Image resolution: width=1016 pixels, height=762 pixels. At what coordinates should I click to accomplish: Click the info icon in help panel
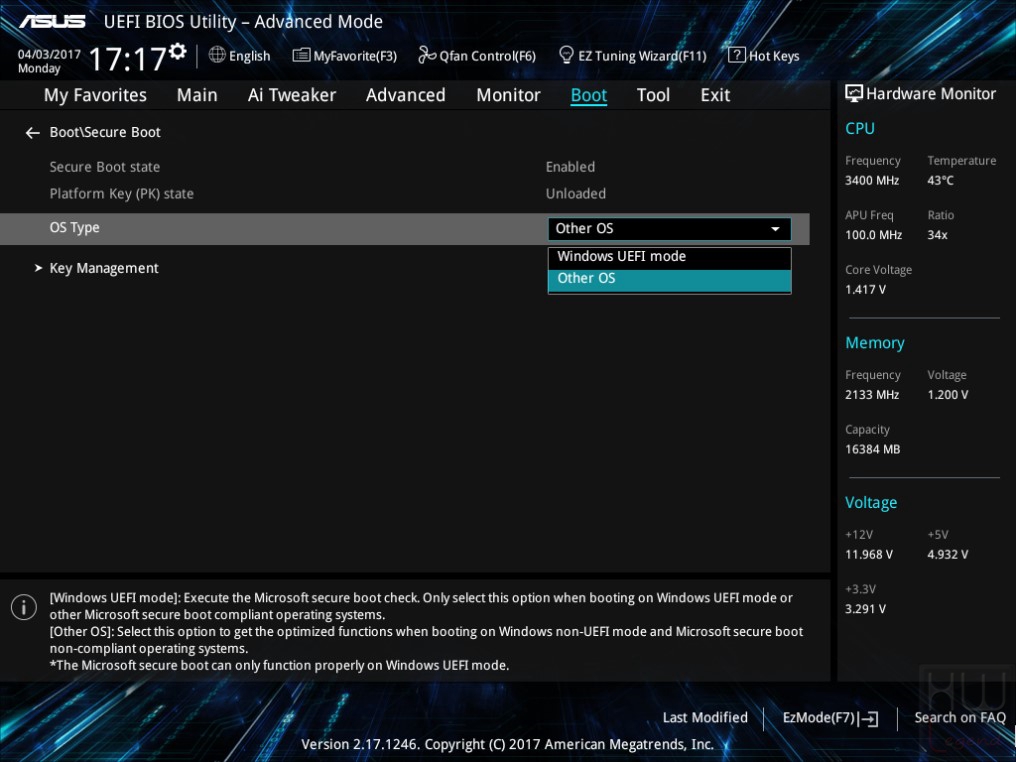[x=24, y=607]
